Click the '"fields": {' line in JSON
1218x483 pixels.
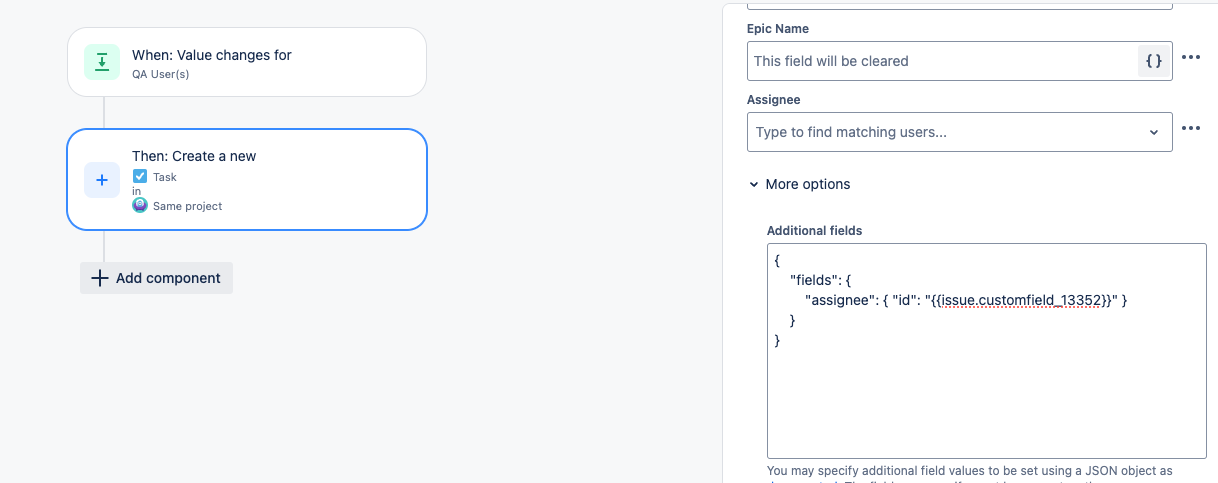tap(820, 279)
